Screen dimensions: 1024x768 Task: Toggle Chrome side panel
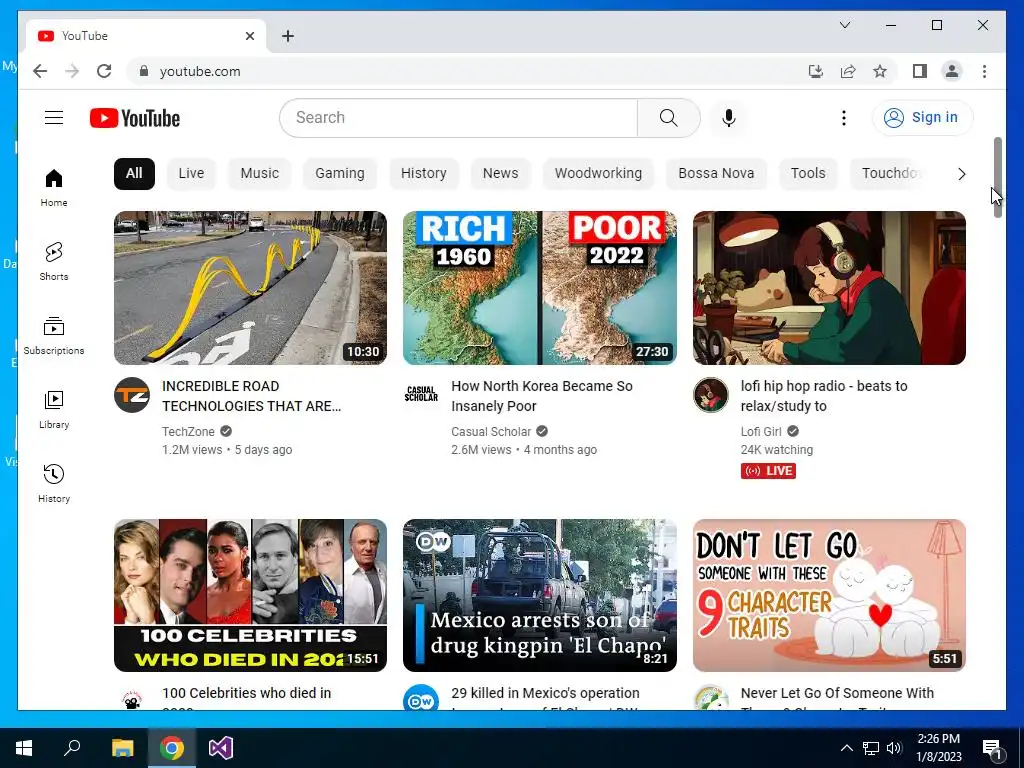(920, 71)
